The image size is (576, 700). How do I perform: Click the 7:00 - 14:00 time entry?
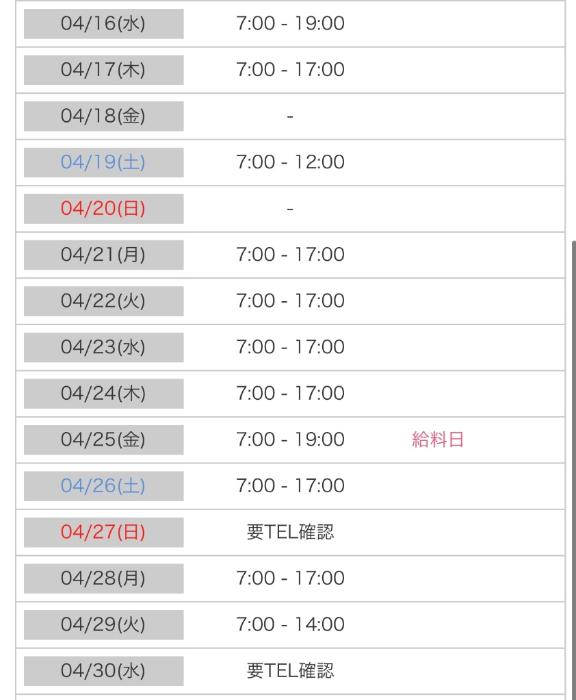coord(290,625)
